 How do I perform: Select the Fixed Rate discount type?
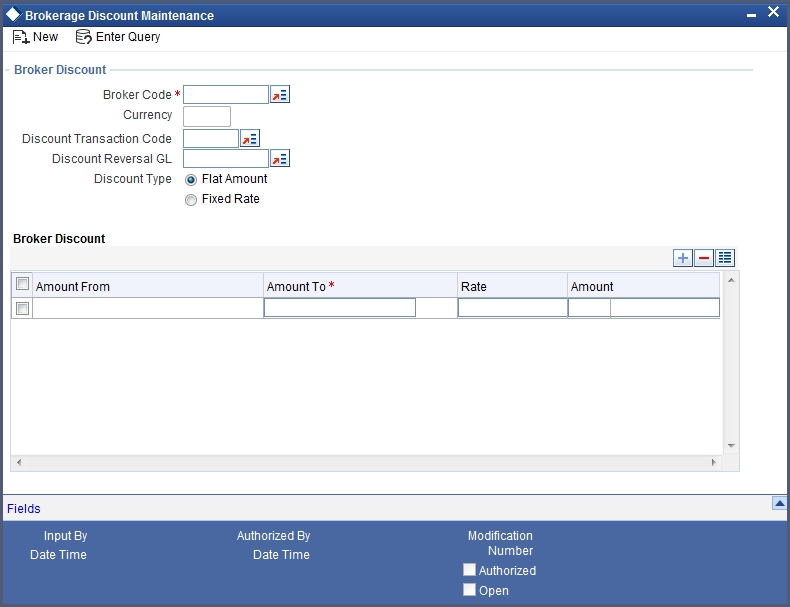pyautogui.click(x=190, y=200)
